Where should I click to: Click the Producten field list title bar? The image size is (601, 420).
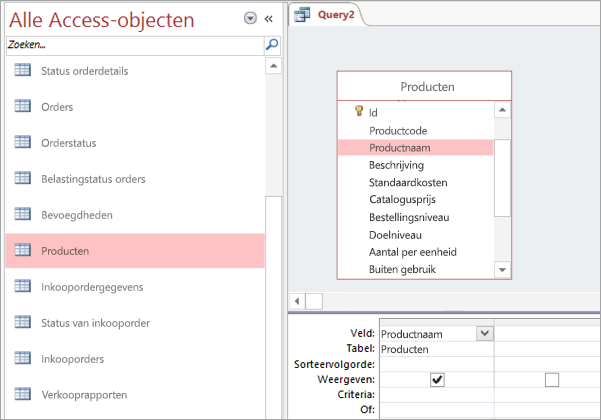tap(424, 87)
